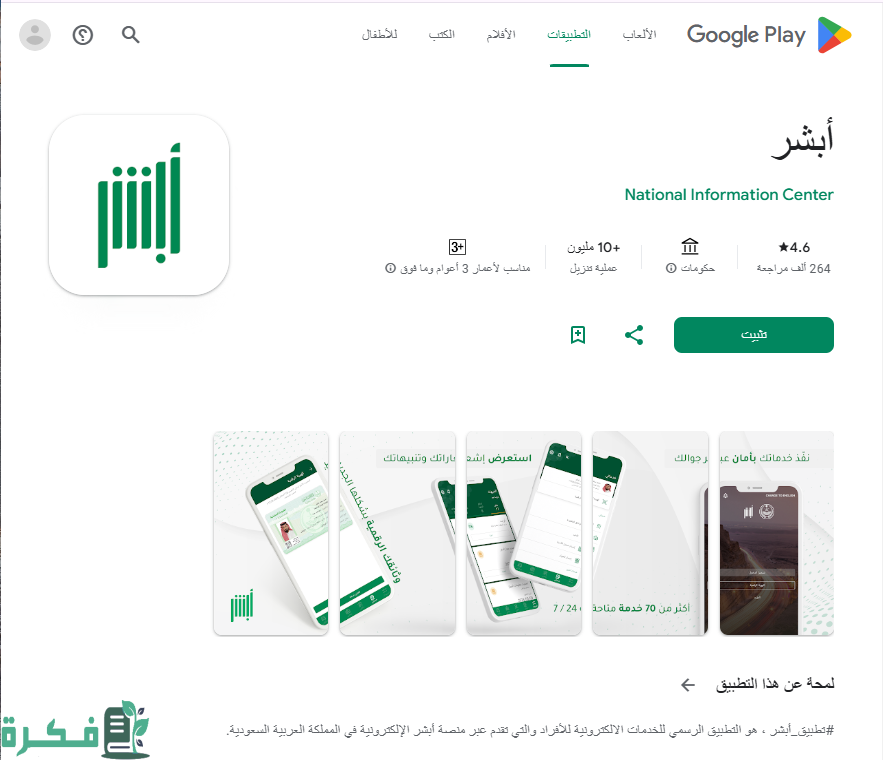Select the للأطفال tab
Screen dimensions: 883x760
tap(380, 35)
